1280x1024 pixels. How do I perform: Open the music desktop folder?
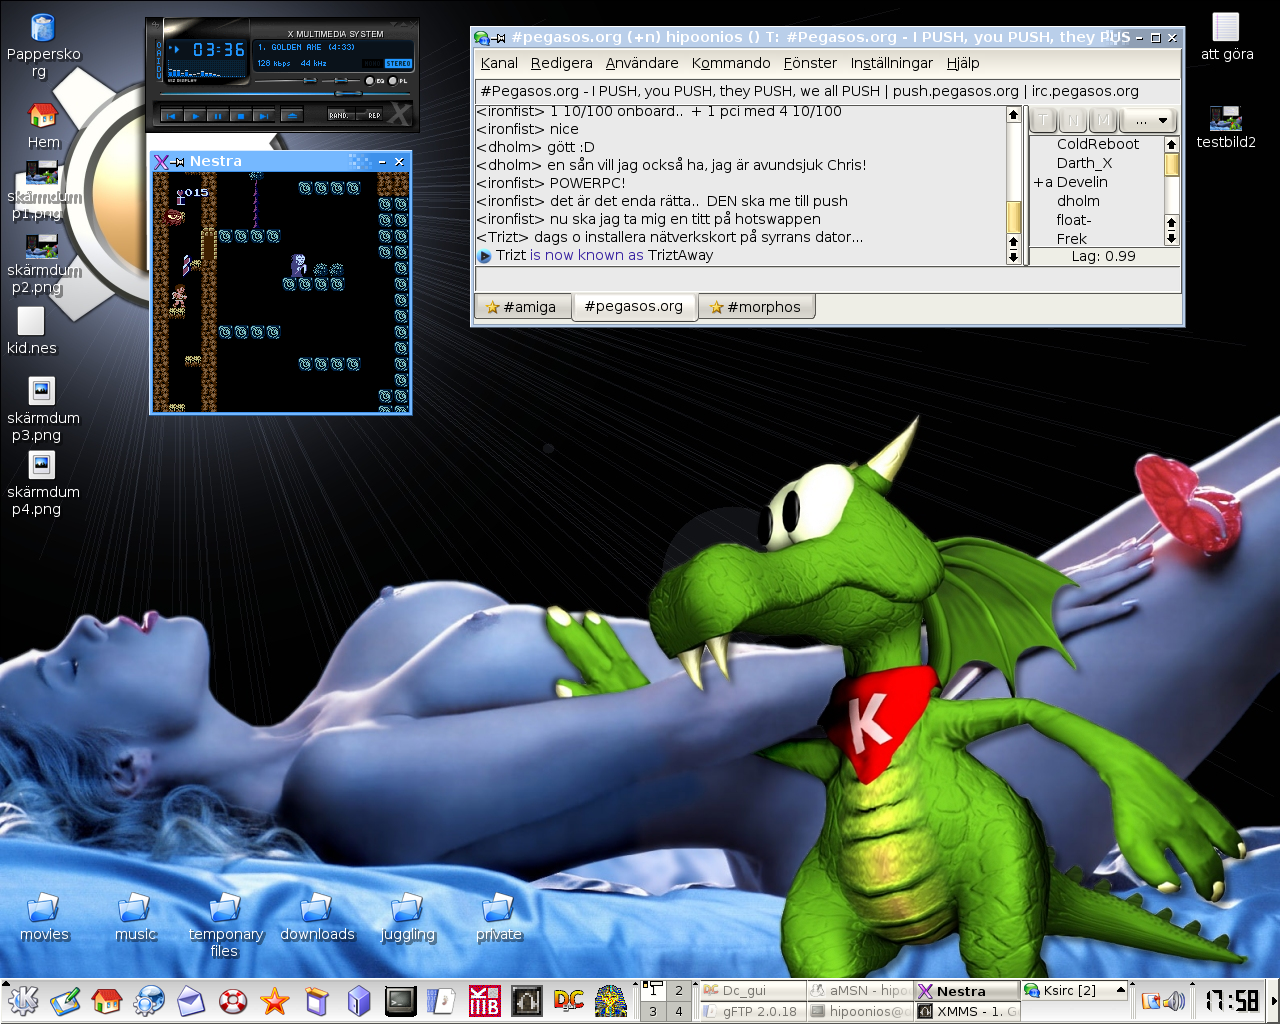135,917
